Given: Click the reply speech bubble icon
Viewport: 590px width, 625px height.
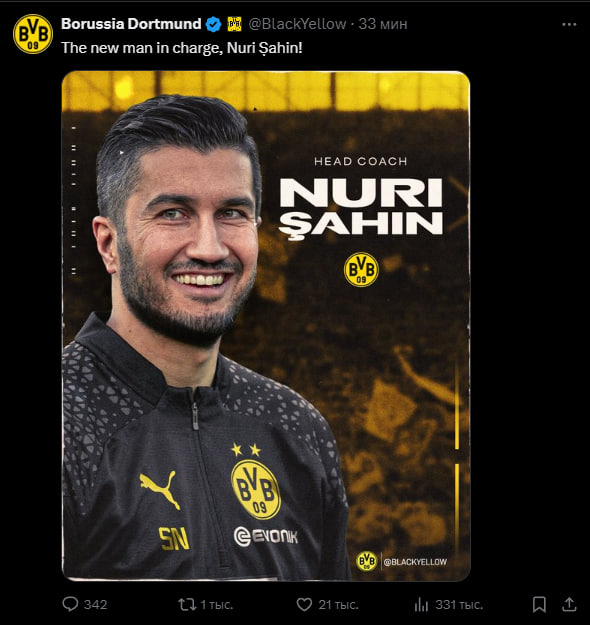Looking at the screenshot, I should coord(70,604).
